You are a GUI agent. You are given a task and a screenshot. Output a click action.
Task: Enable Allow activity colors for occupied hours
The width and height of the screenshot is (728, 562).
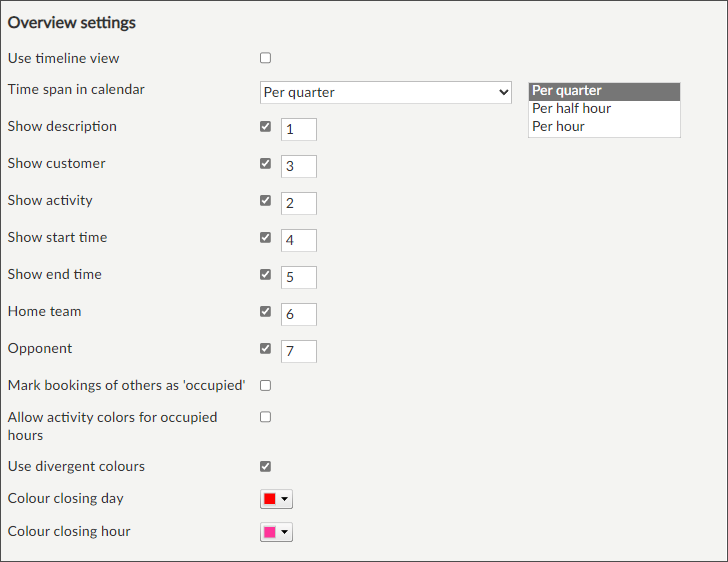pos(266,417)
